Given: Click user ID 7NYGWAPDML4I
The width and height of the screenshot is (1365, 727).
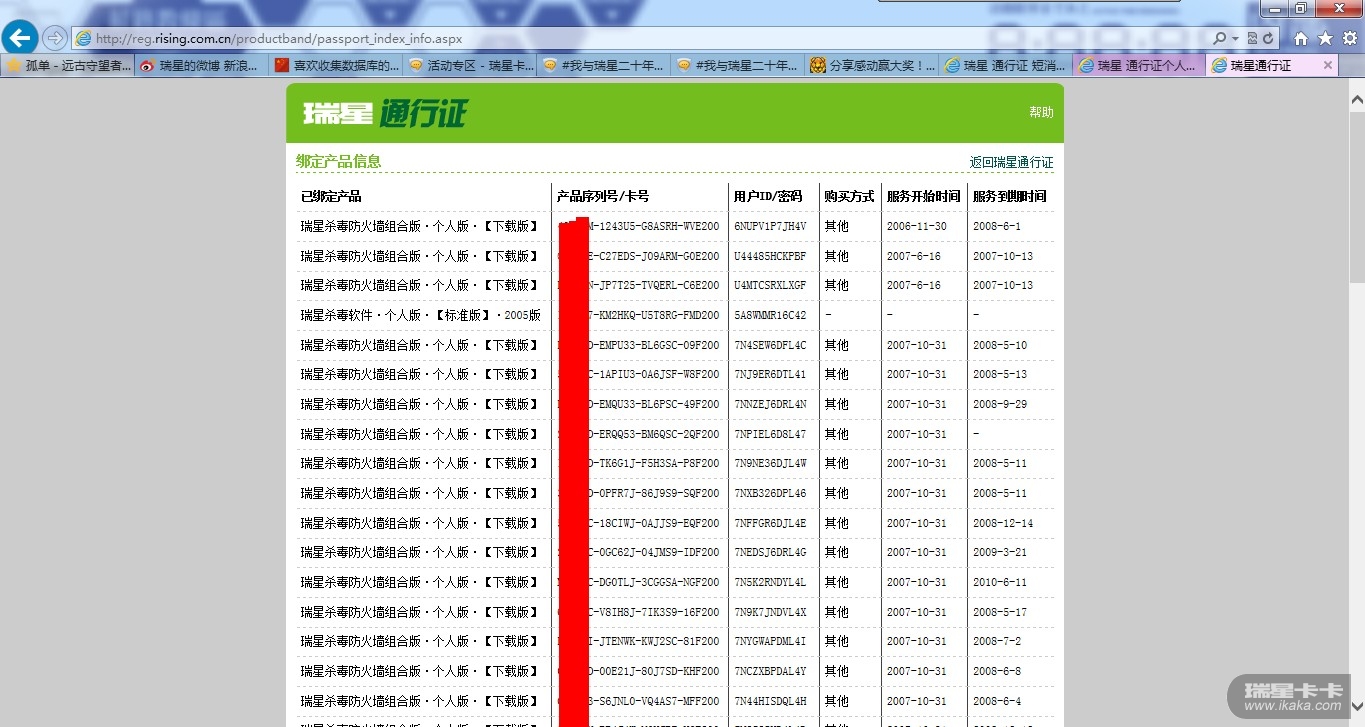Looking at the screenshot, I should 770,641.
